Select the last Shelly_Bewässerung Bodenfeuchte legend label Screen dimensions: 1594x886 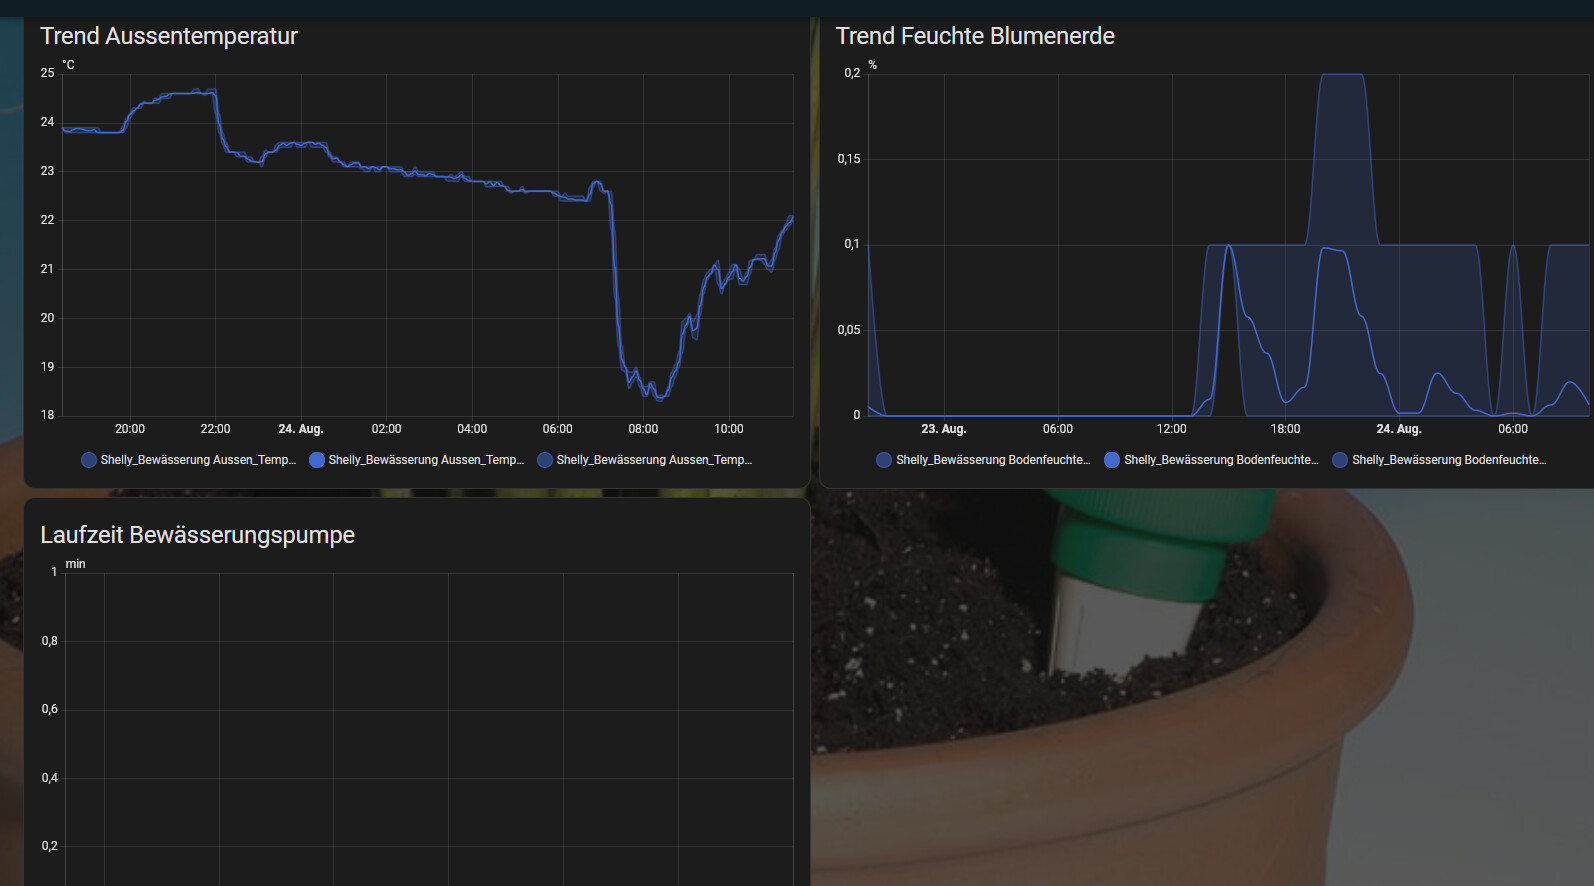(x=1449, y=460)
